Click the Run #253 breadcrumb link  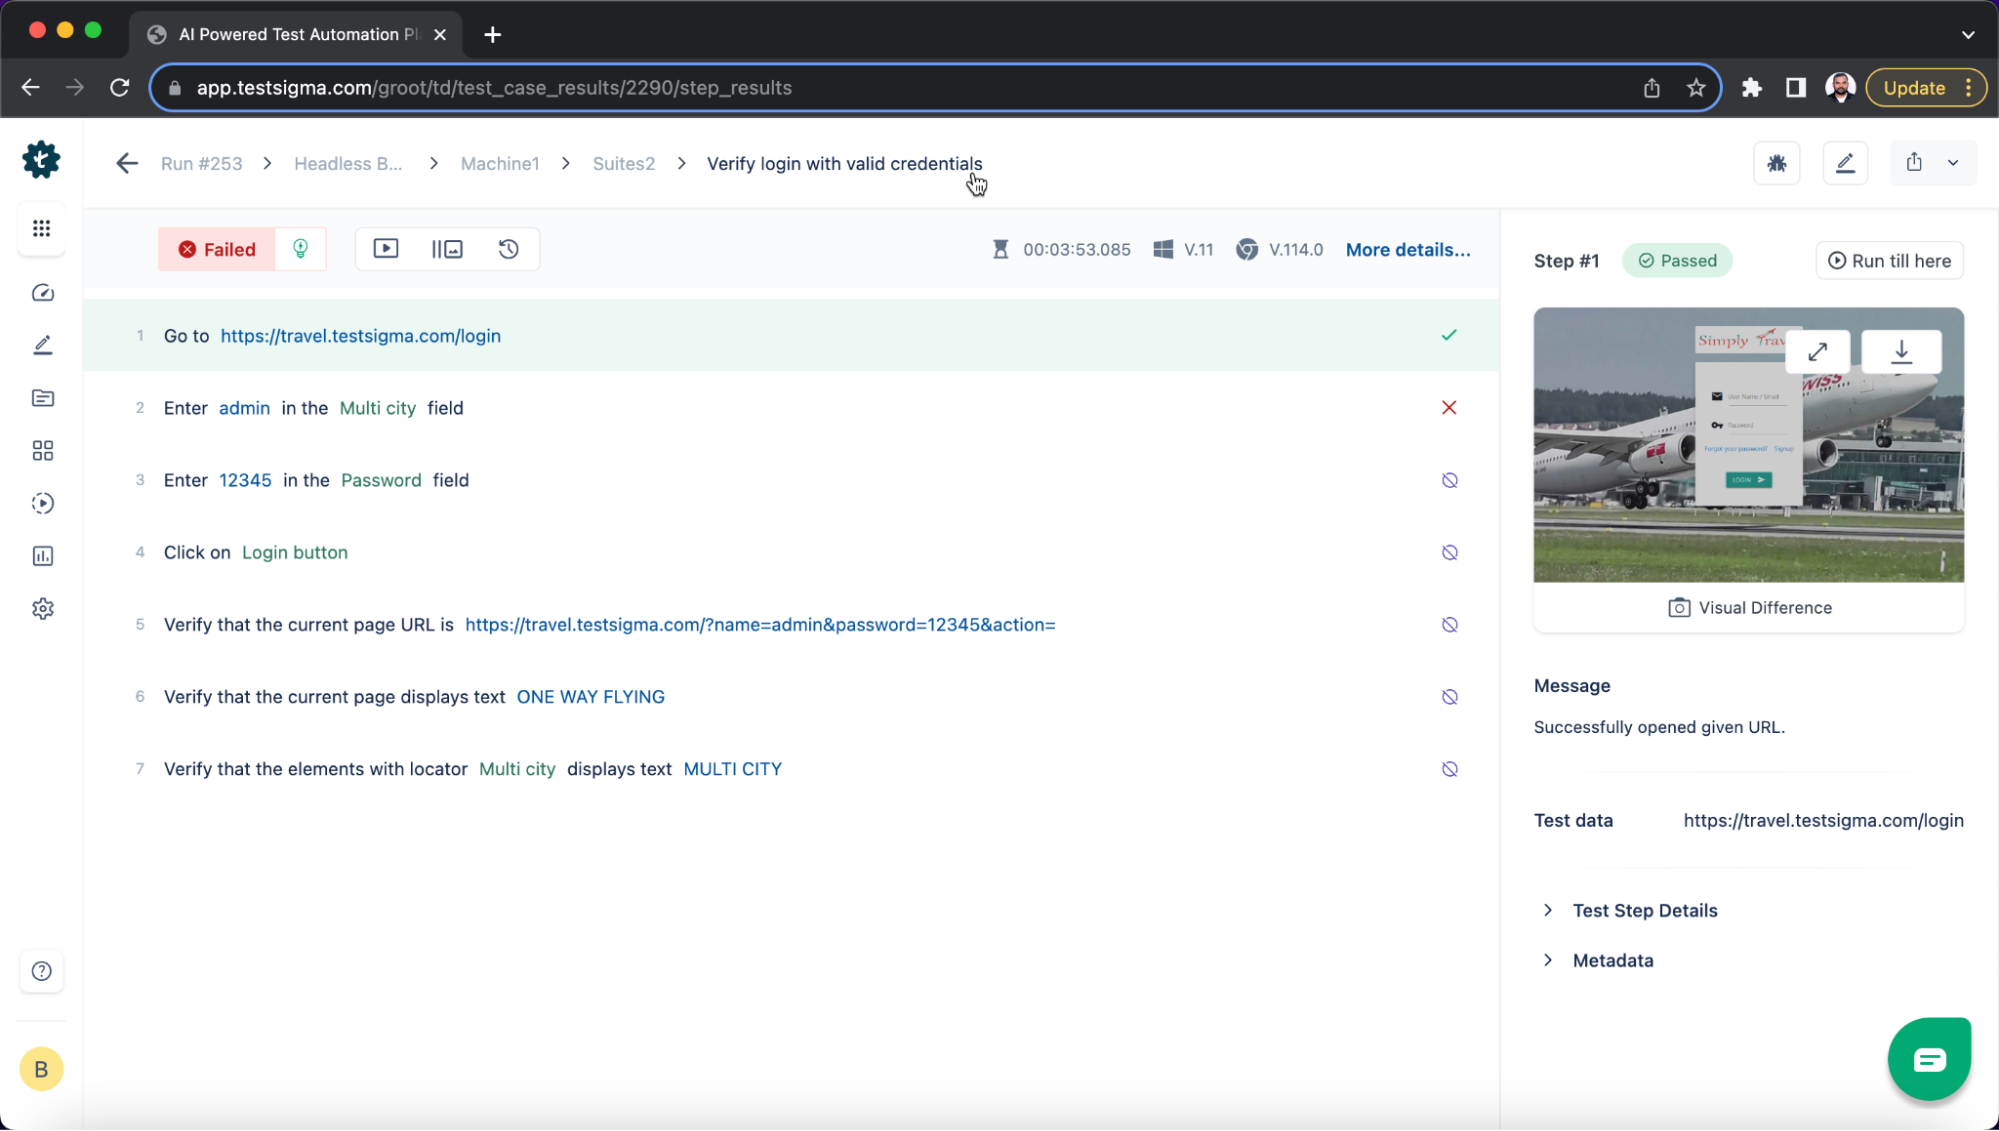click(202, 163)
